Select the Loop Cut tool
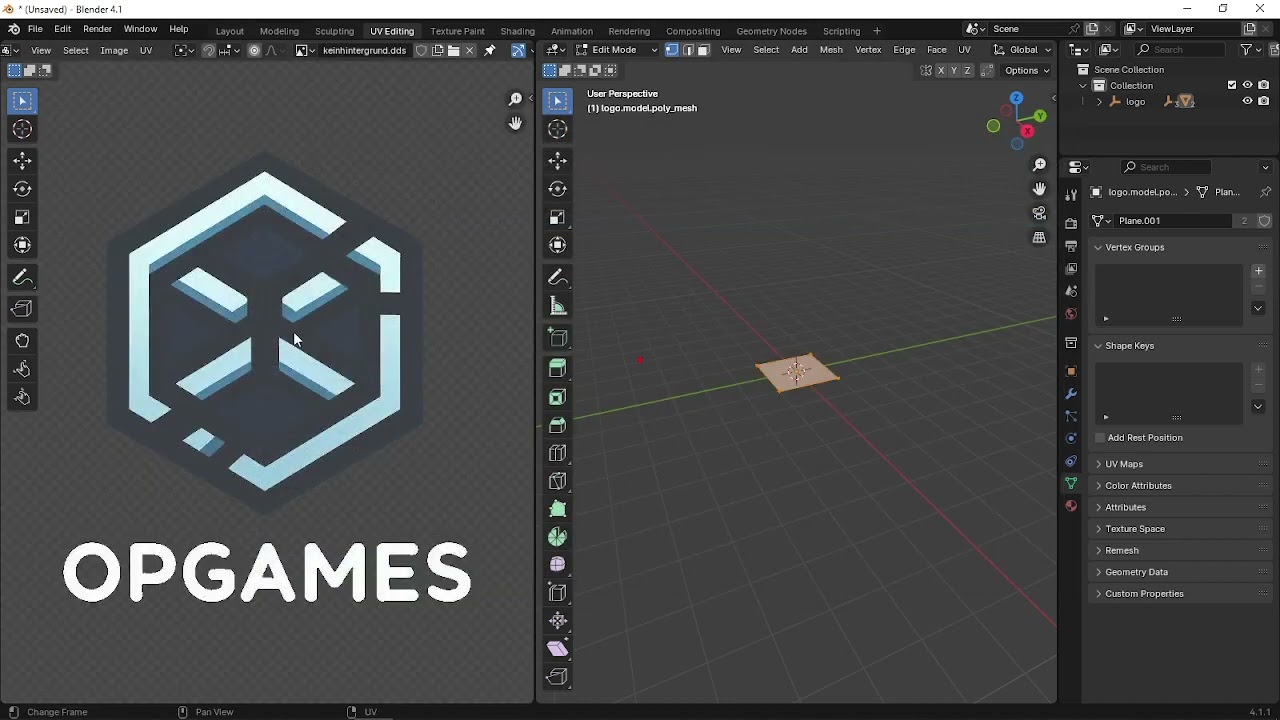1280x720 pixels. [558, 453]
